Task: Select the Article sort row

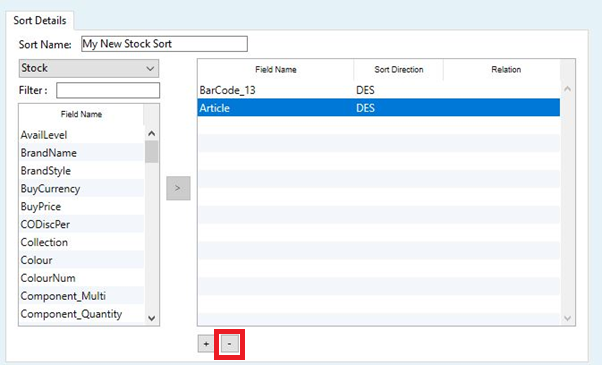Action: tap(379, 107)
